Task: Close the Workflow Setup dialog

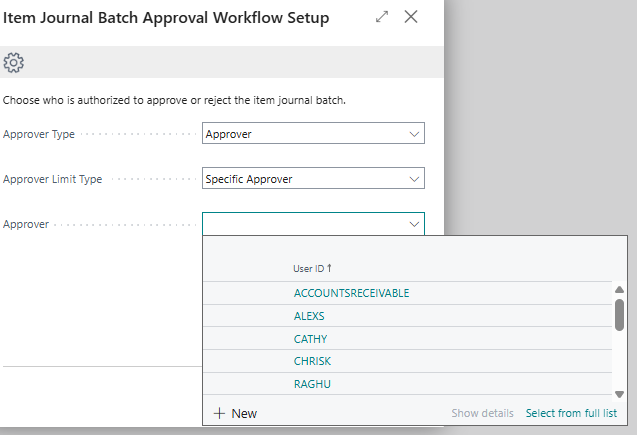Action: click(411, 18)
